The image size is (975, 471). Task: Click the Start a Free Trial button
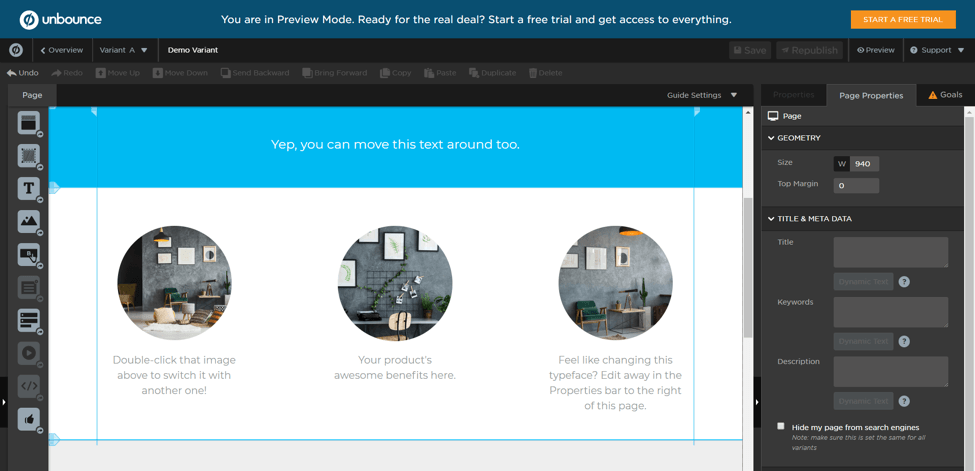(902, 20)
